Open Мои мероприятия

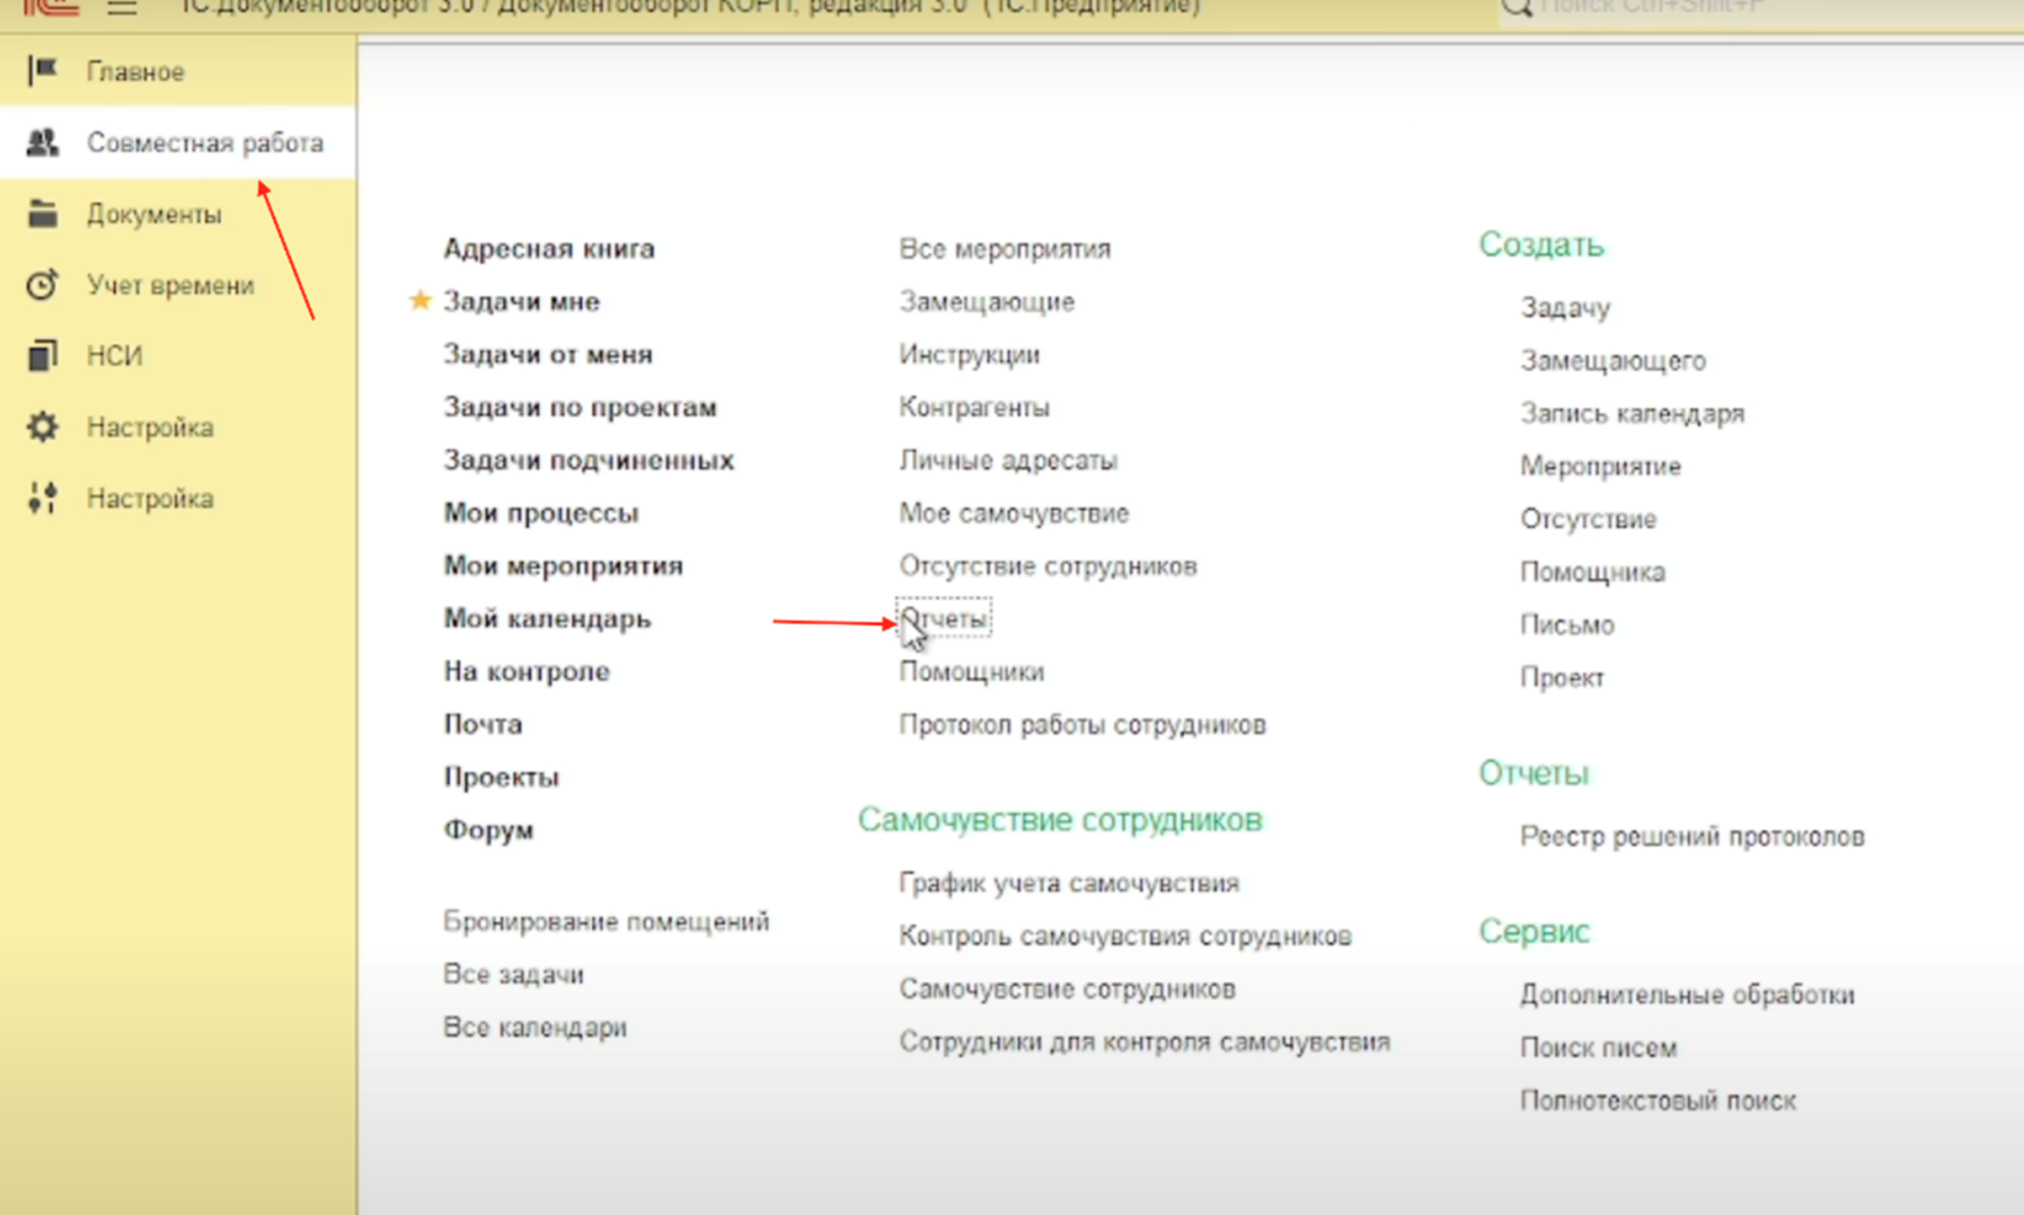click(563, 566)
